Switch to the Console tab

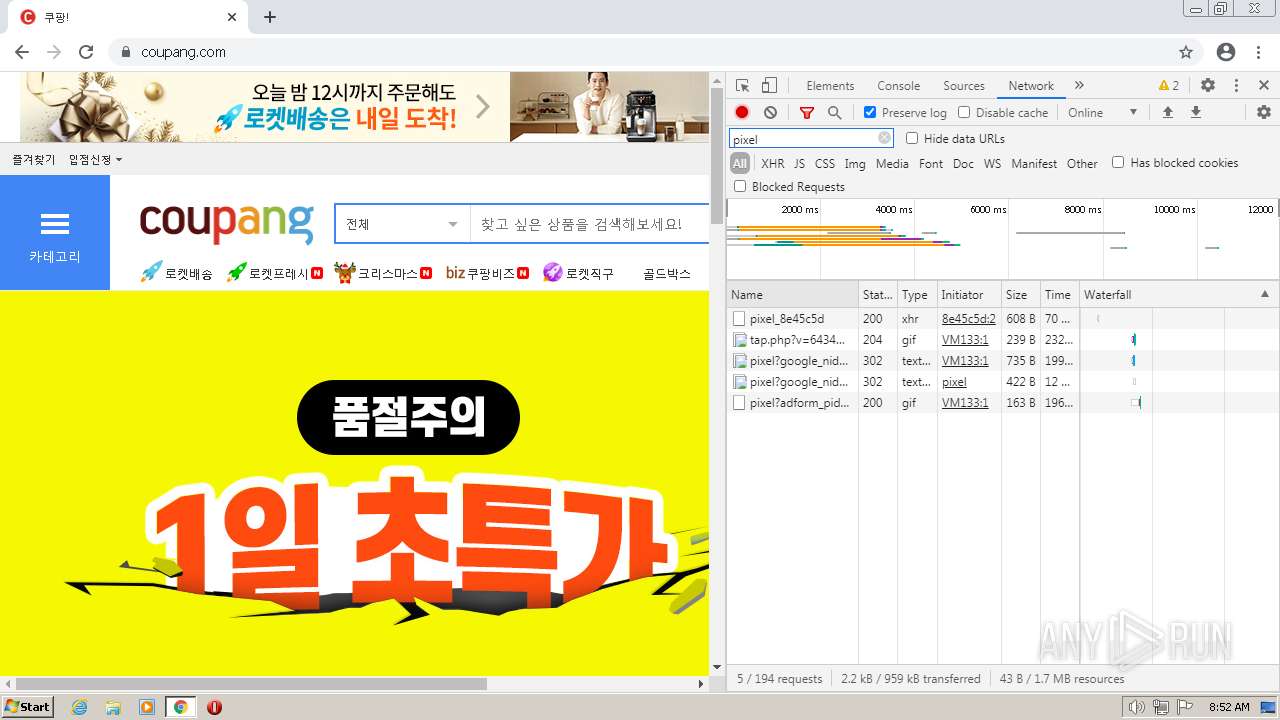[x=898, y=86]
